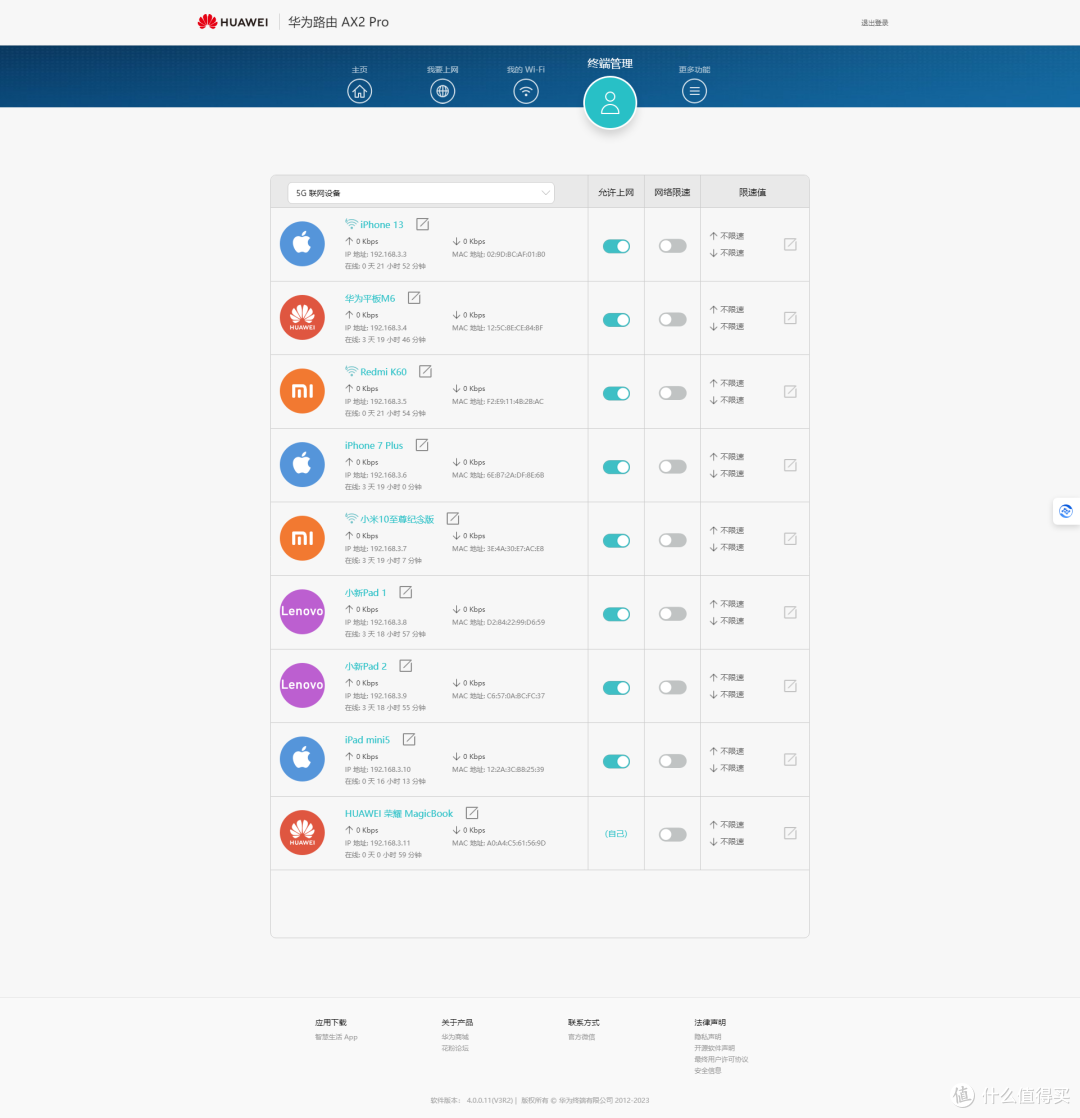1080x1118 pixels.
Task: Click the 我的 Wi-Fi tab label
Action: [x=525, y=69]
